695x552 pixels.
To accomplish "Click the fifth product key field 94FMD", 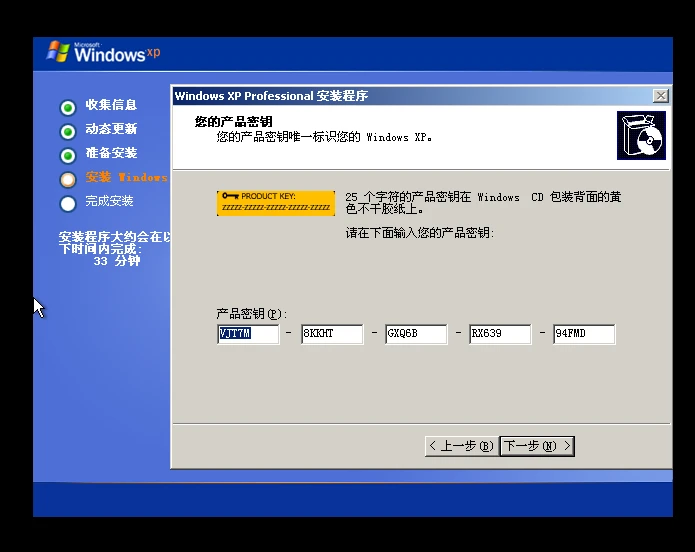I will 584,334.
